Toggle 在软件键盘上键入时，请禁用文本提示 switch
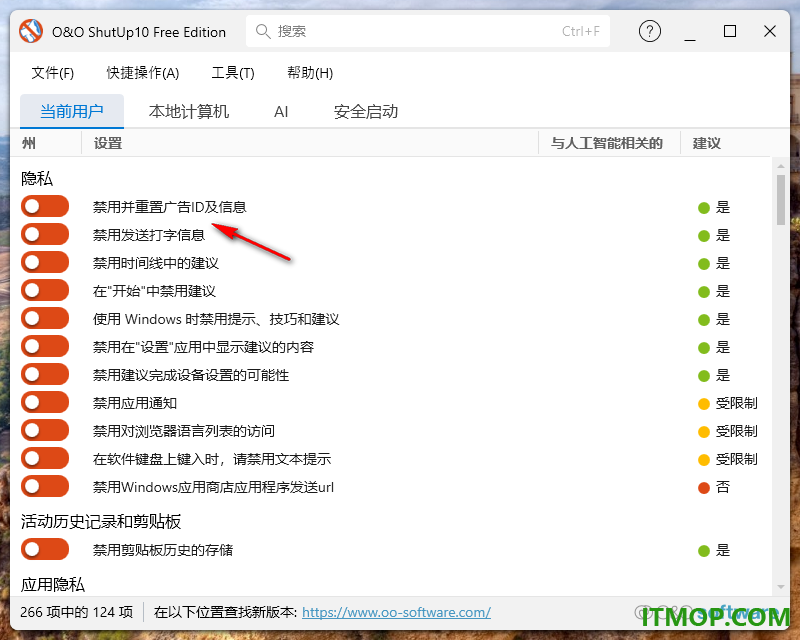800x640 pixels. 45,459
